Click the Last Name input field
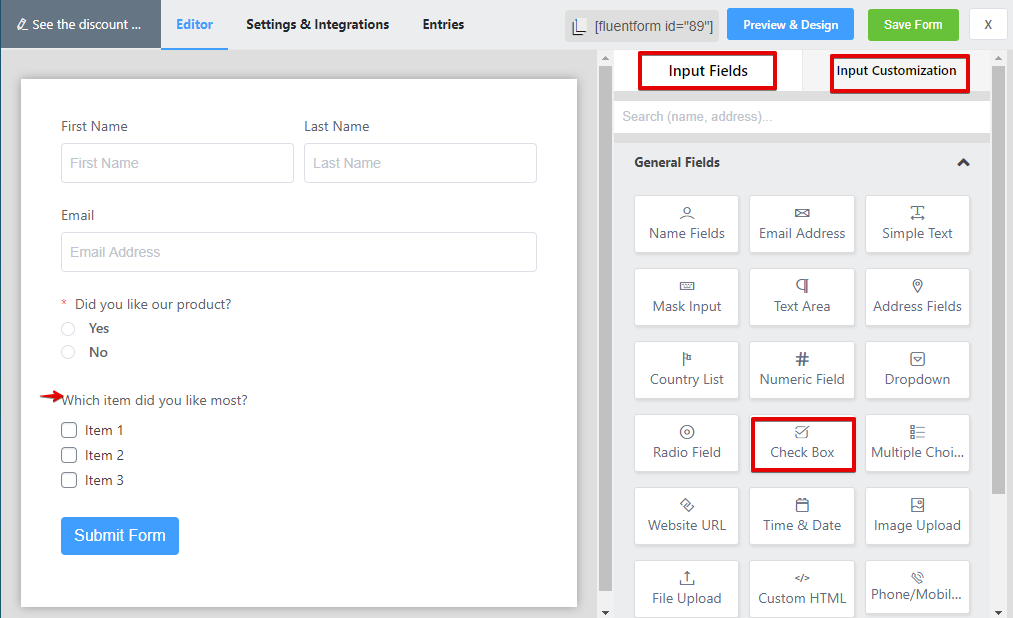Screen dimensions: 1013x618 tap(420, 163)
